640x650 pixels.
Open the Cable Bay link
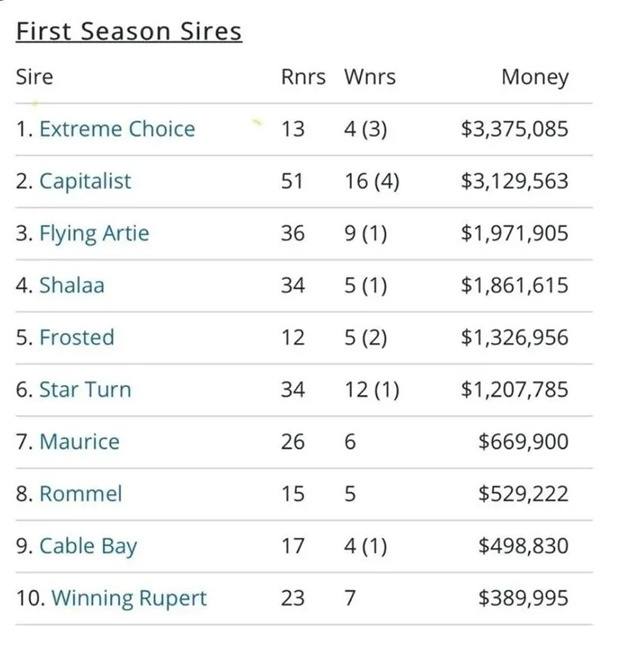88,546
